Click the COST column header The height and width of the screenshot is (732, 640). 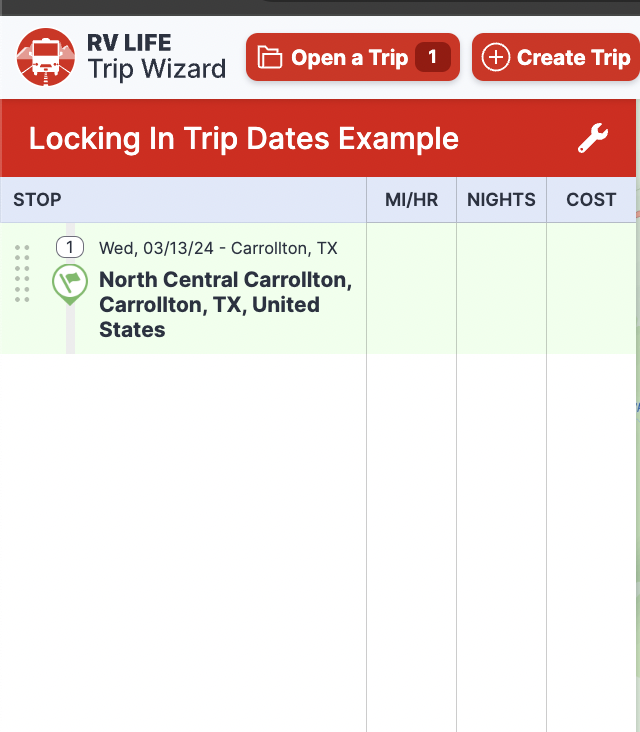click(591, 200)
